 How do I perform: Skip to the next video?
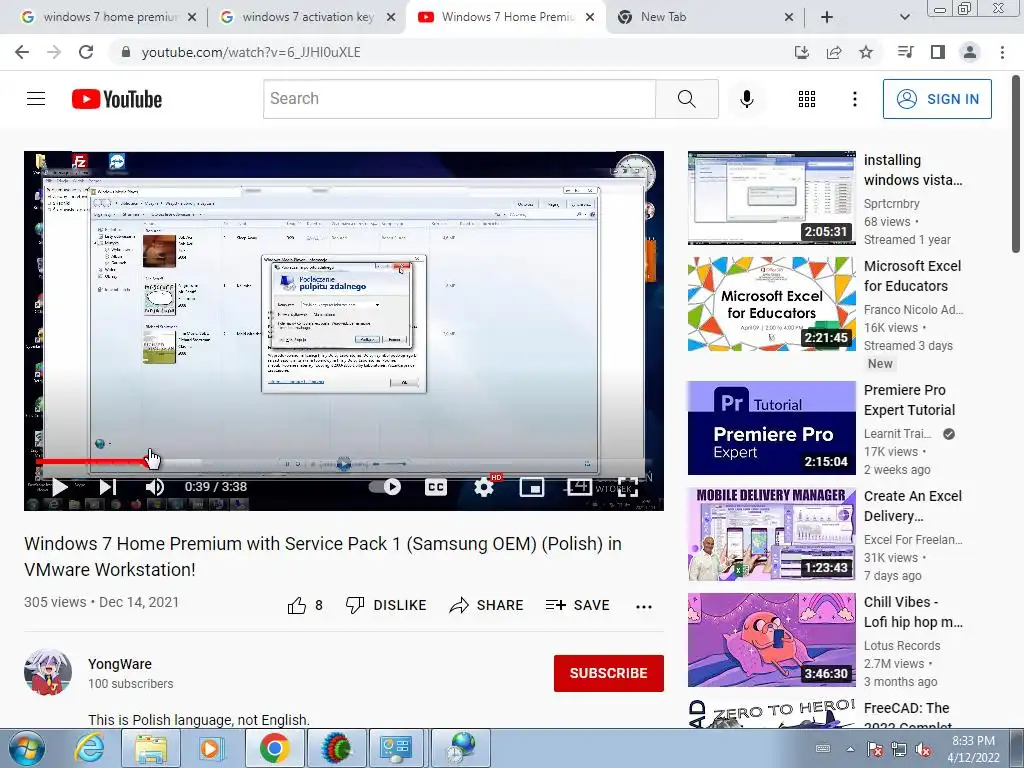[108, 487]
